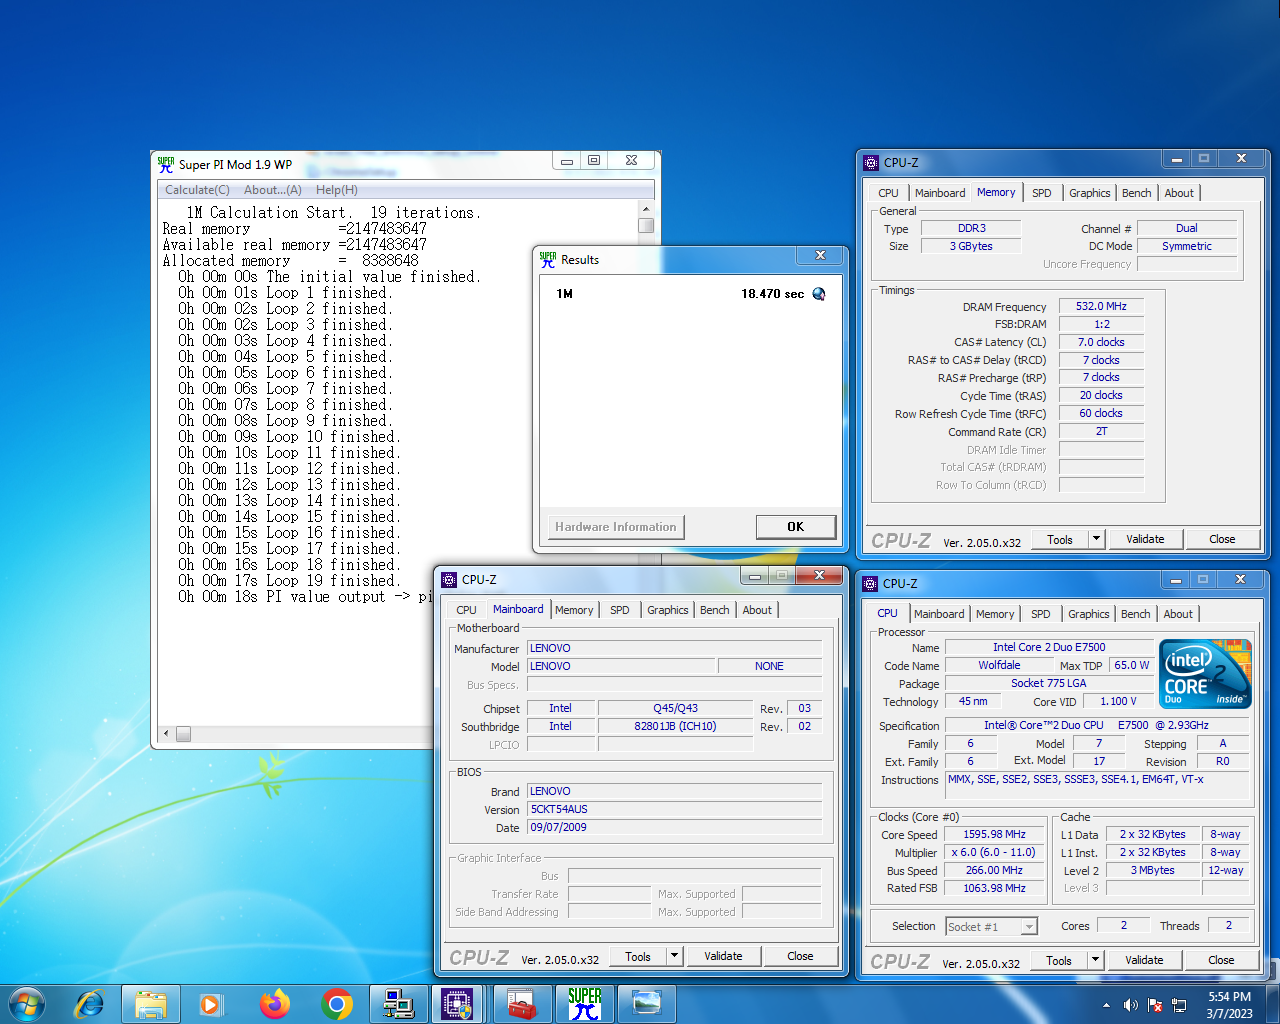Open the red toolbox taskbar icon
This screenshot has height=1024, width=1280.
[x=521, y=1003]
